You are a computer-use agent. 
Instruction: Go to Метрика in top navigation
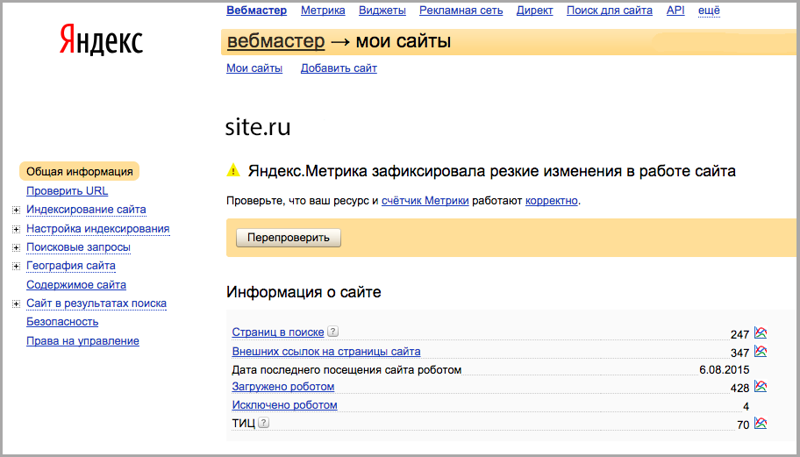coord(323,10)
